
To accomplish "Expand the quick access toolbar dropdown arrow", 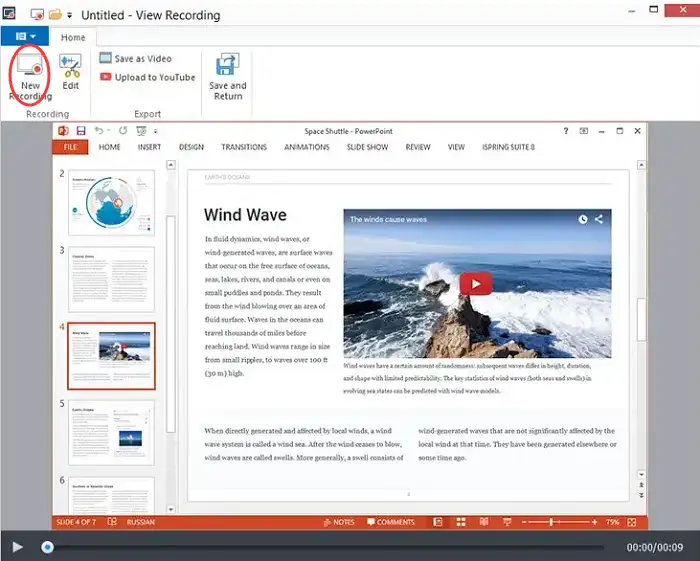I will tap(70, 15).
